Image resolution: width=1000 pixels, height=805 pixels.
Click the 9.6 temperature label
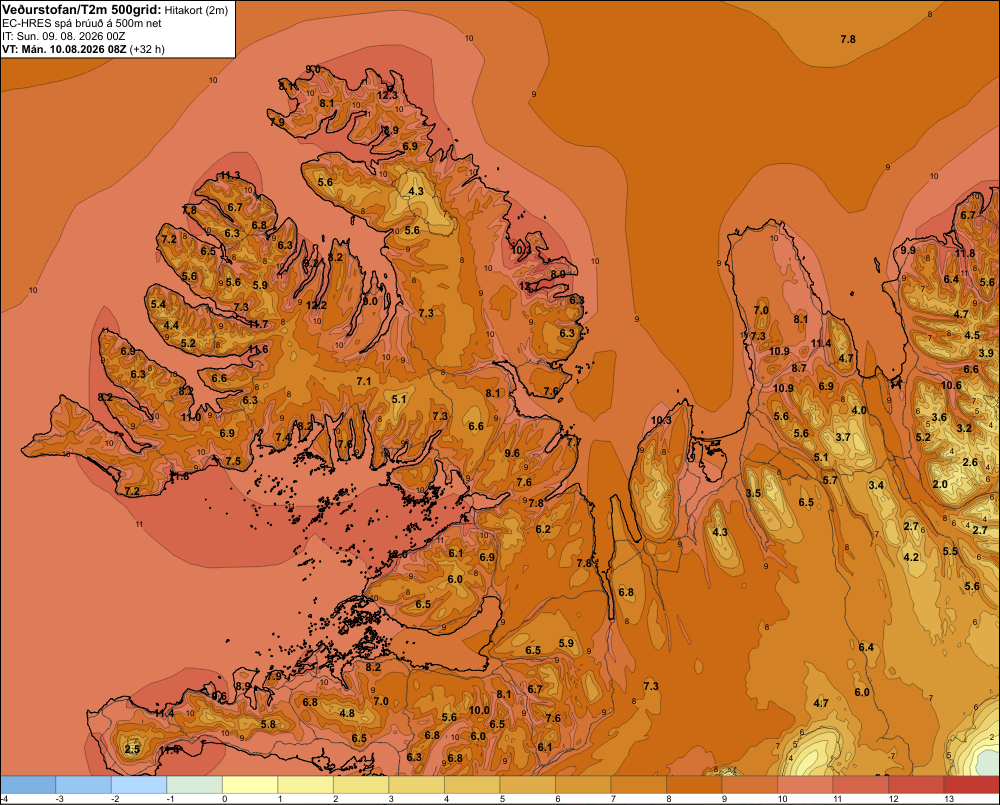[x=512, y=454]
